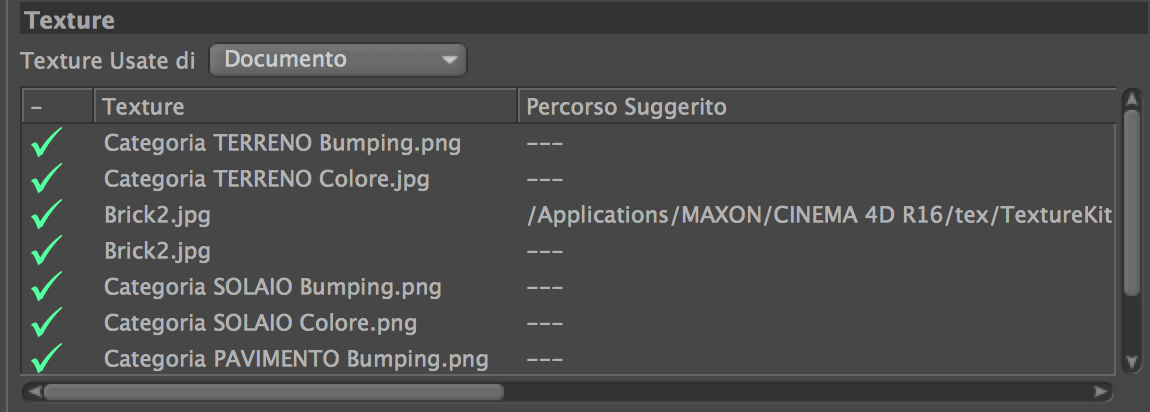1150x412 pixels.
Task: Click the Texture column header
Action: pos(305,106)
